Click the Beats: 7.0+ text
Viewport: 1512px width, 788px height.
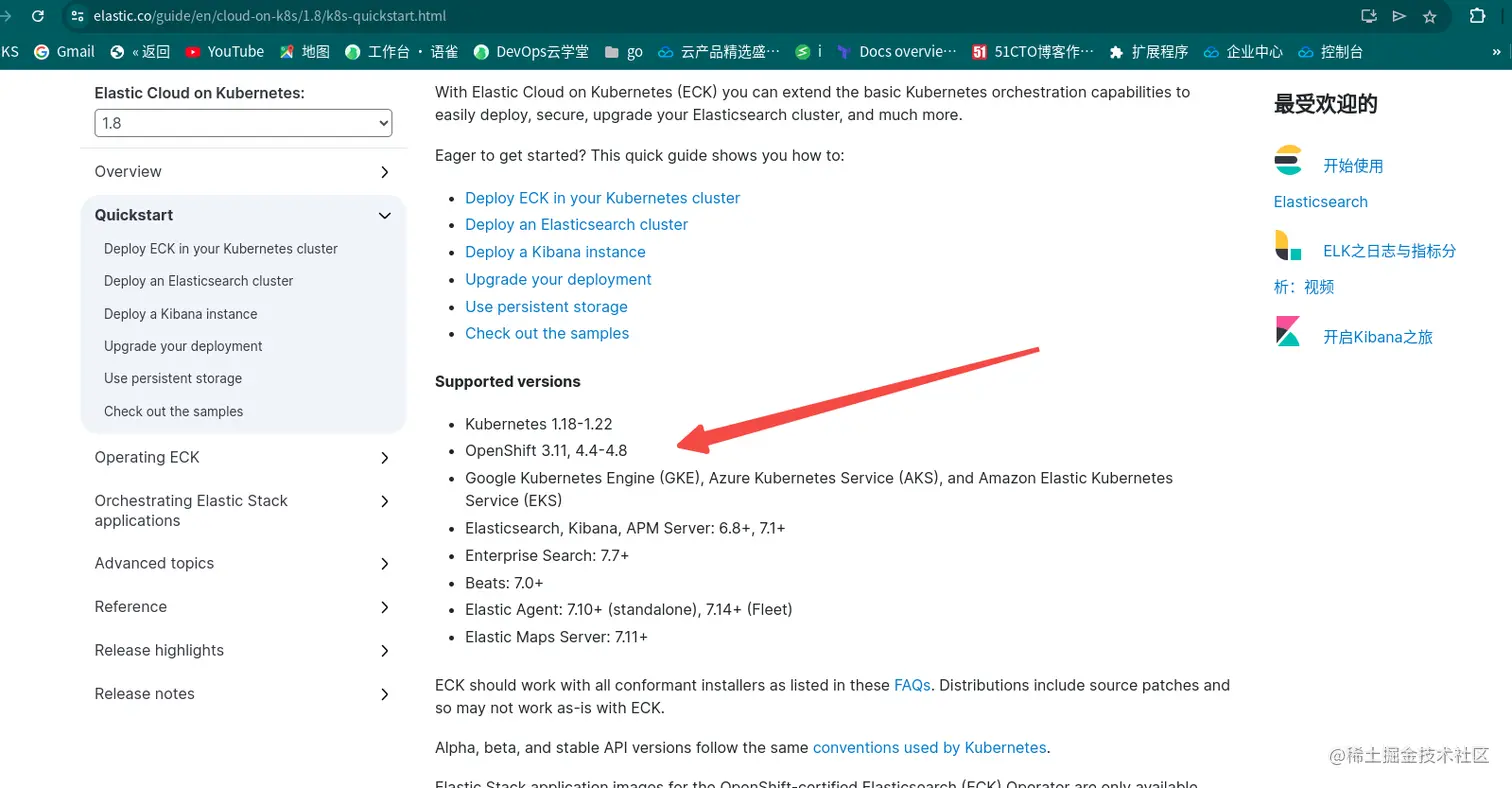pyautogui.click(x=504, y=582)
